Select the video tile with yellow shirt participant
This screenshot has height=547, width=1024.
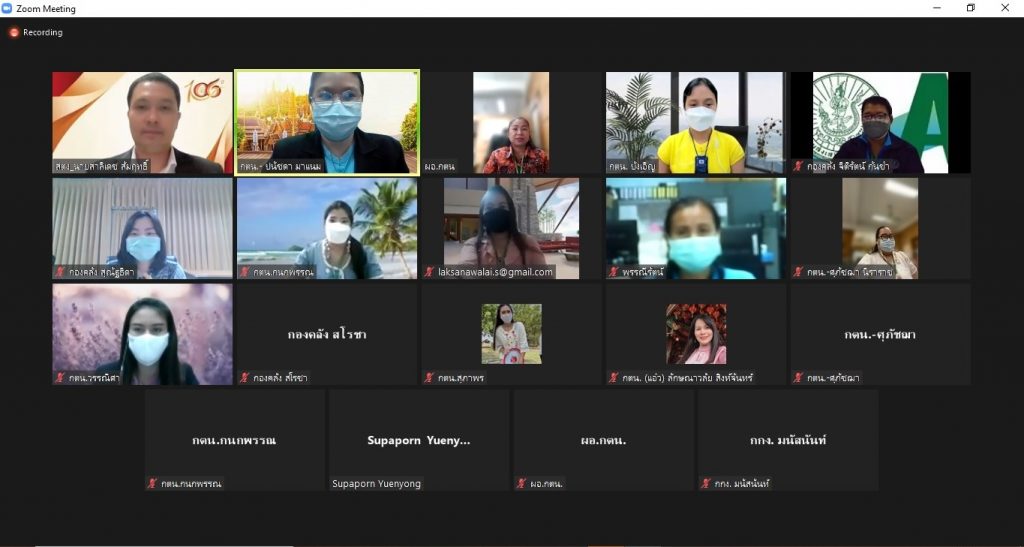pos(695,121)
